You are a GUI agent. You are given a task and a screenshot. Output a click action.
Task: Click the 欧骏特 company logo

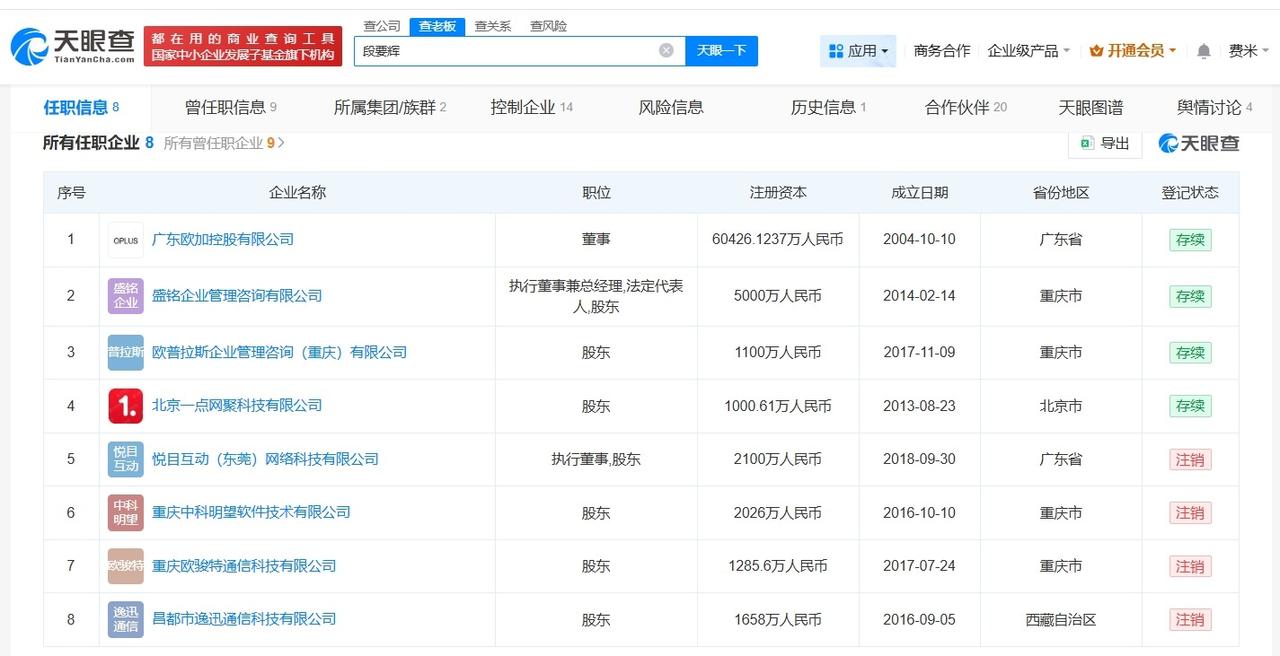point(126,566)
